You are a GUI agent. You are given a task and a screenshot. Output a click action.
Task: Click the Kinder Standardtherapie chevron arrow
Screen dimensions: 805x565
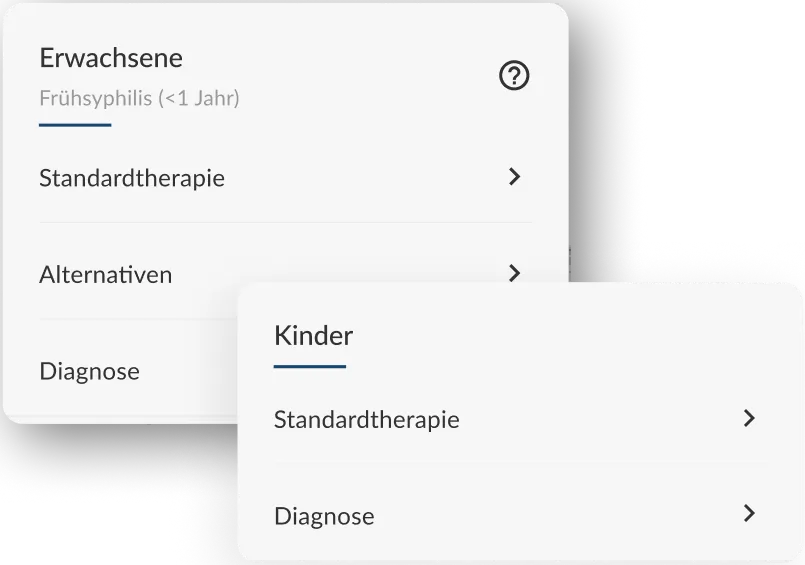(749, 418)
